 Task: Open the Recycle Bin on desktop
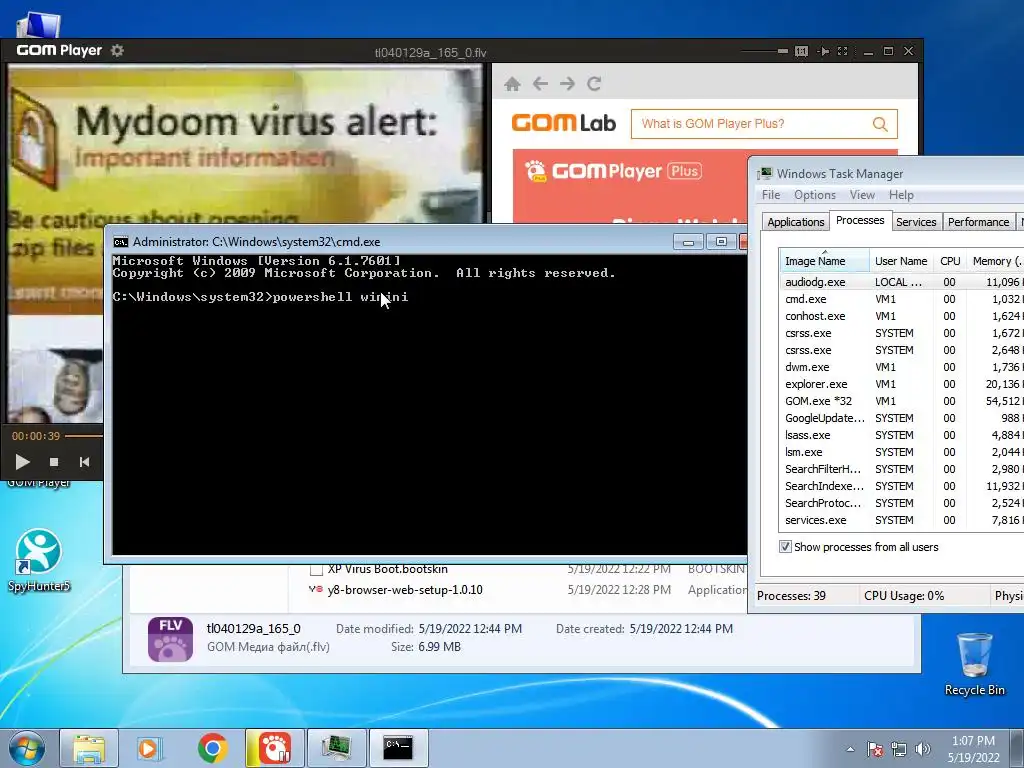coord(974,664)
